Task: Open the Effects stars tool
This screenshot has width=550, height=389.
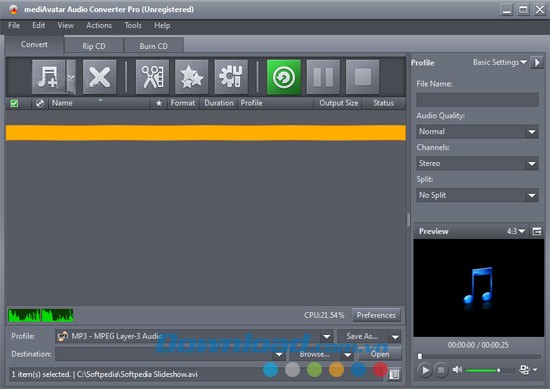Action: point(192,77)
